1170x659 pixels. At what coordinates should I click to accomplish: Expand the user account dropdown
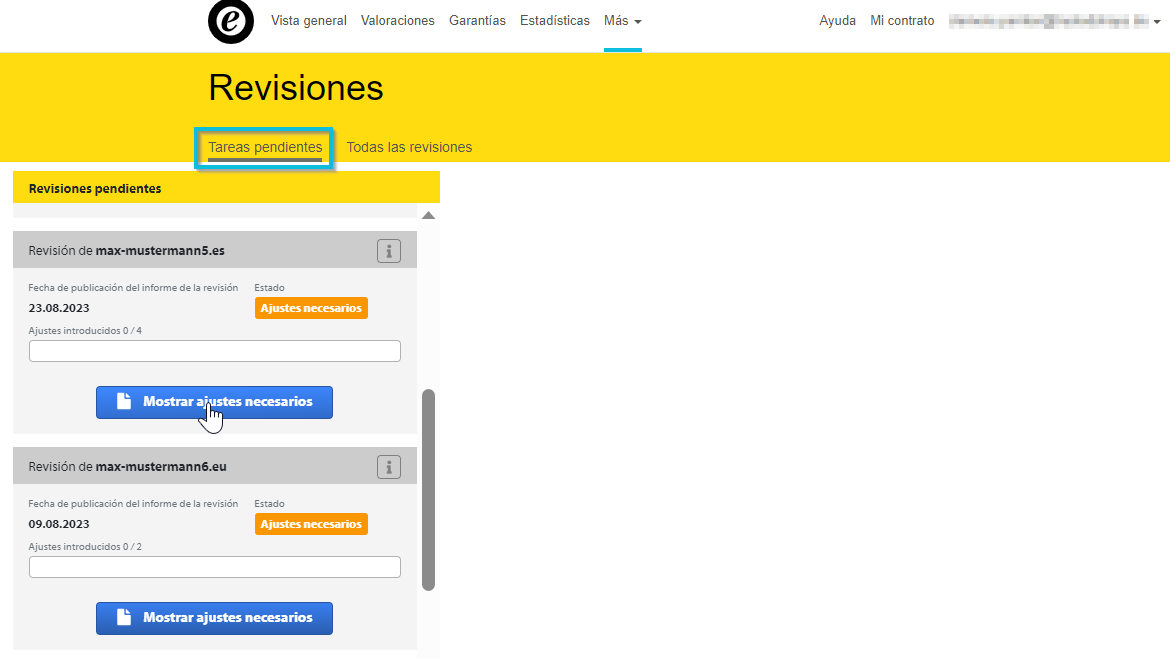(1054, 22)
